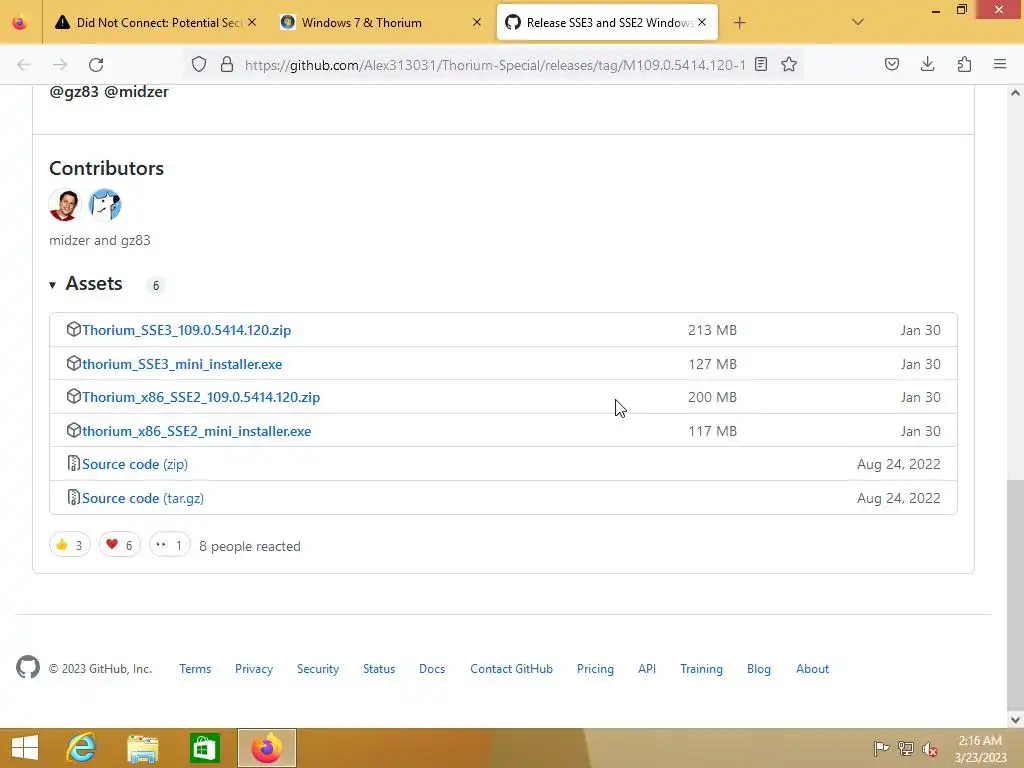
Task: Click the taskbar clock showing 2:16 AM
Action: 980,749
